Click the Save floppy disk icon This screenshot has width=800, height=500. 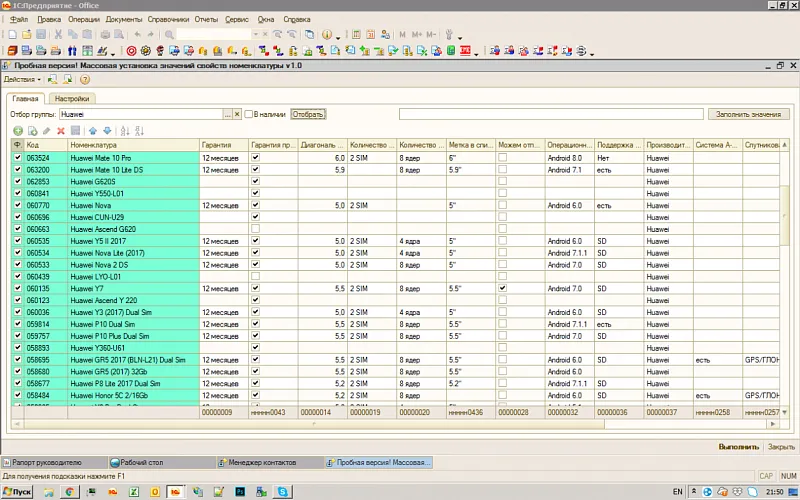click(x=41, y=35)
